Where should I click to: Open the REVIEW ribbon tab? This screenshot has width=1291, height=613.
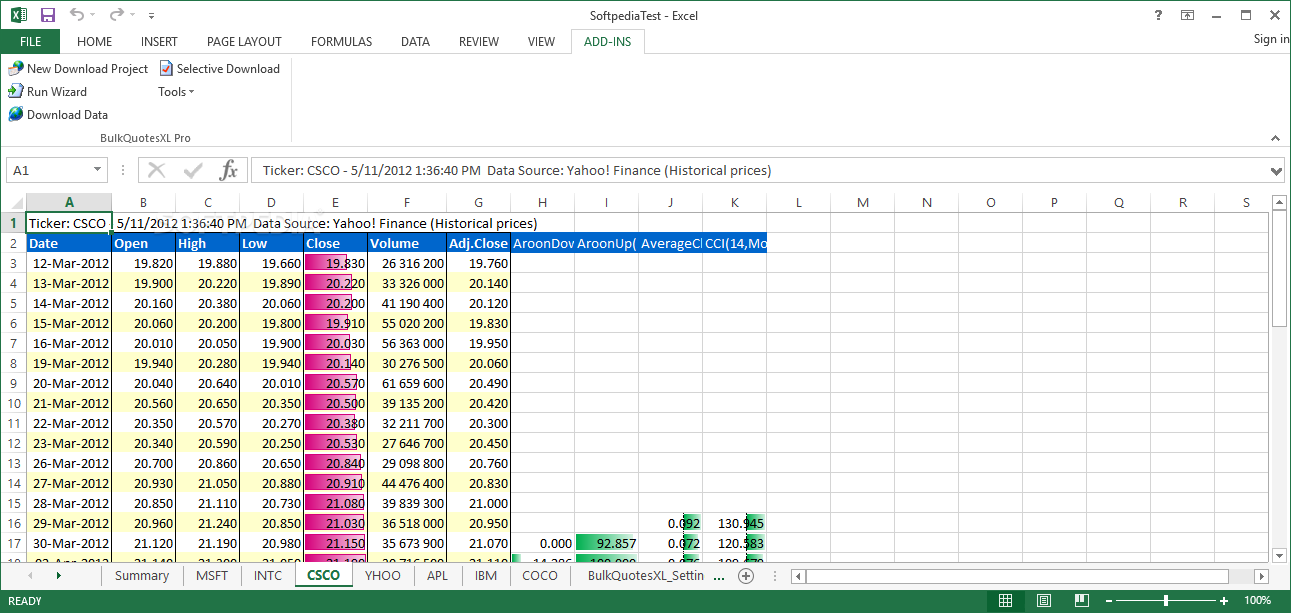(x=479, y=41)
